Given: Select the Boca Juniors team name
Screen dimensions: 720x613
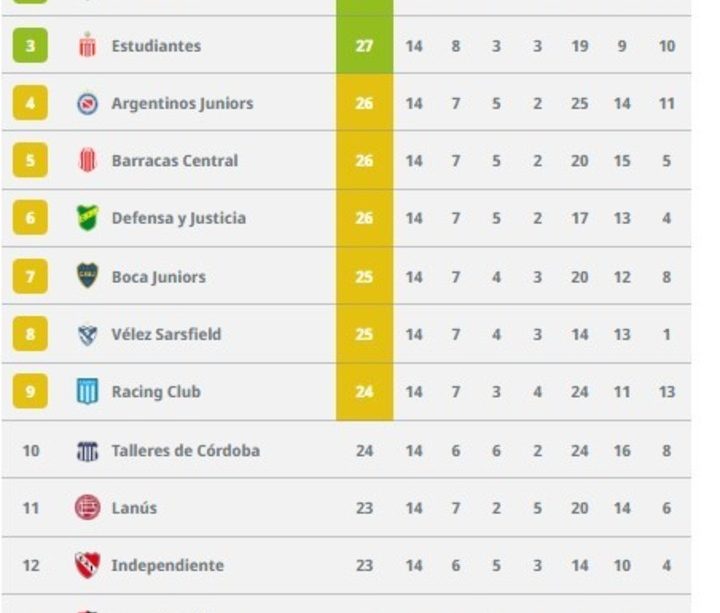Looking at the screenshot, I should point(158,277).
